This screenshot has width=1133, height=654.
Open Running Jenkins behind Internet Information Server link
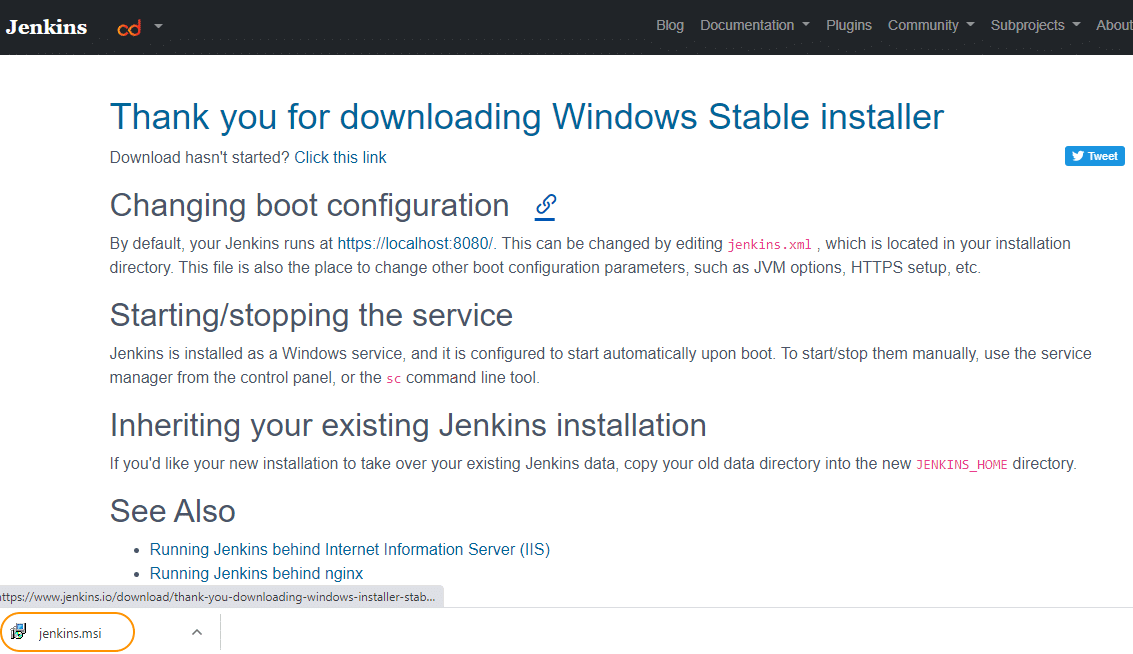point(350,549)
